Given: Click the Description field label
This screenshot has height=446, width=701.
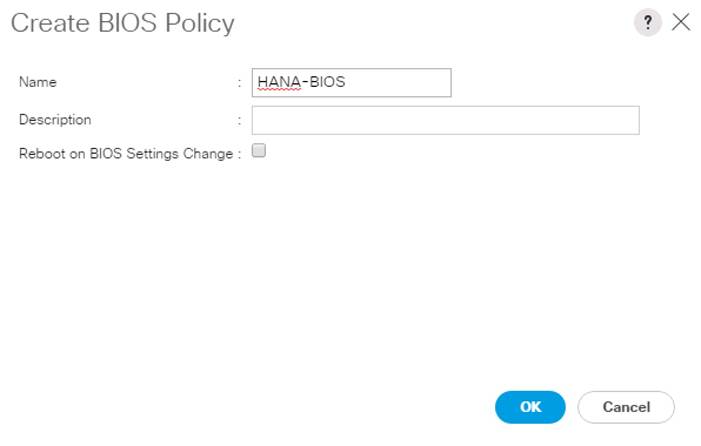Looking at the screenshot, I should 55,120.
